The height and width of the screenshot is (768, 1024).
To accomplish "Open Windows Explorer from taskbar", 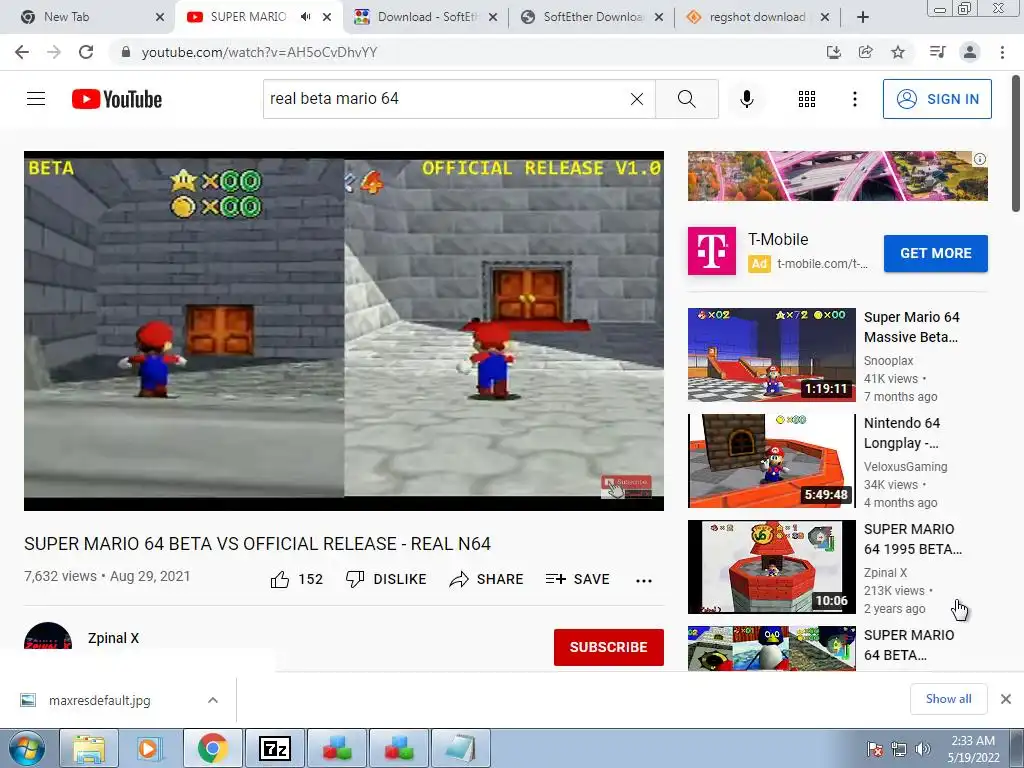I will (89, 748).
